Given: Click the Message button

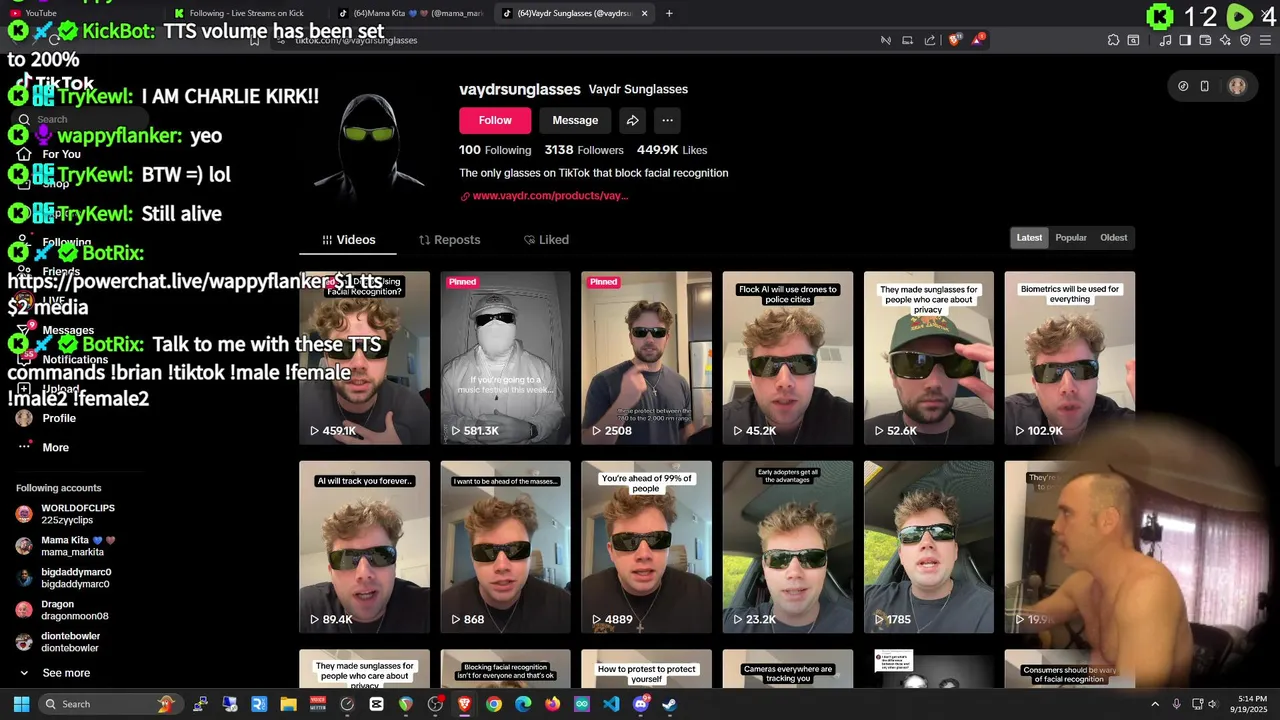Looking at the screenshot, I should [x=575, y=120].
